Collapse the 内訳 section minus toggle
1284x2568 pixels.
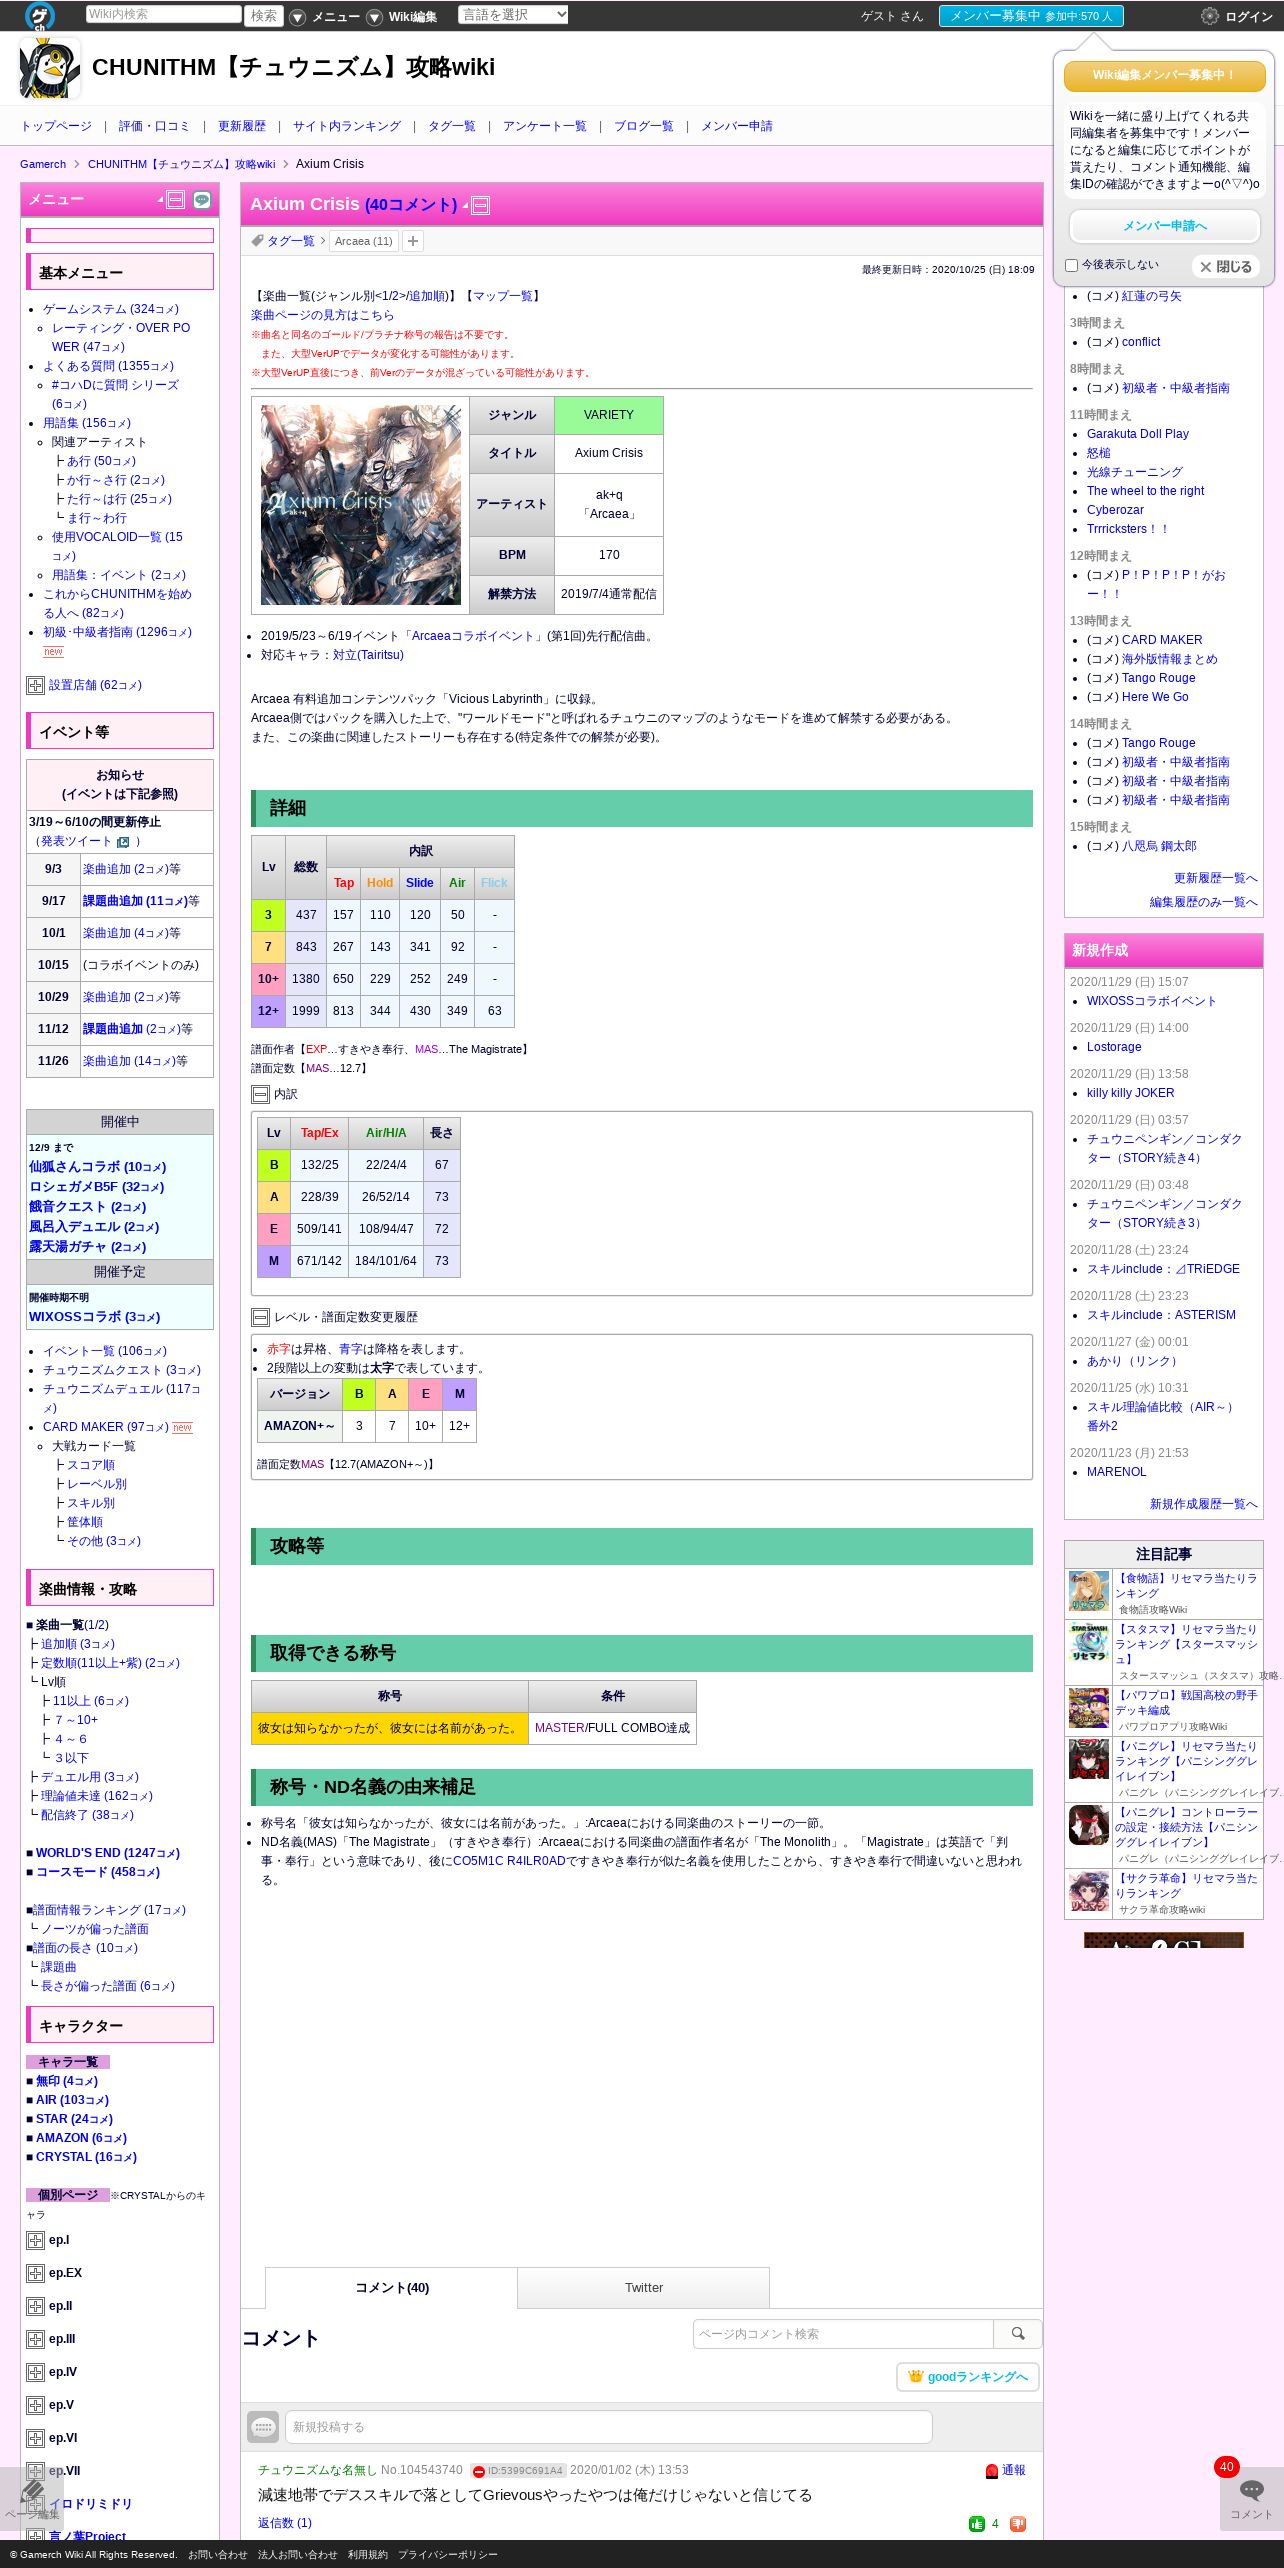260,1095
